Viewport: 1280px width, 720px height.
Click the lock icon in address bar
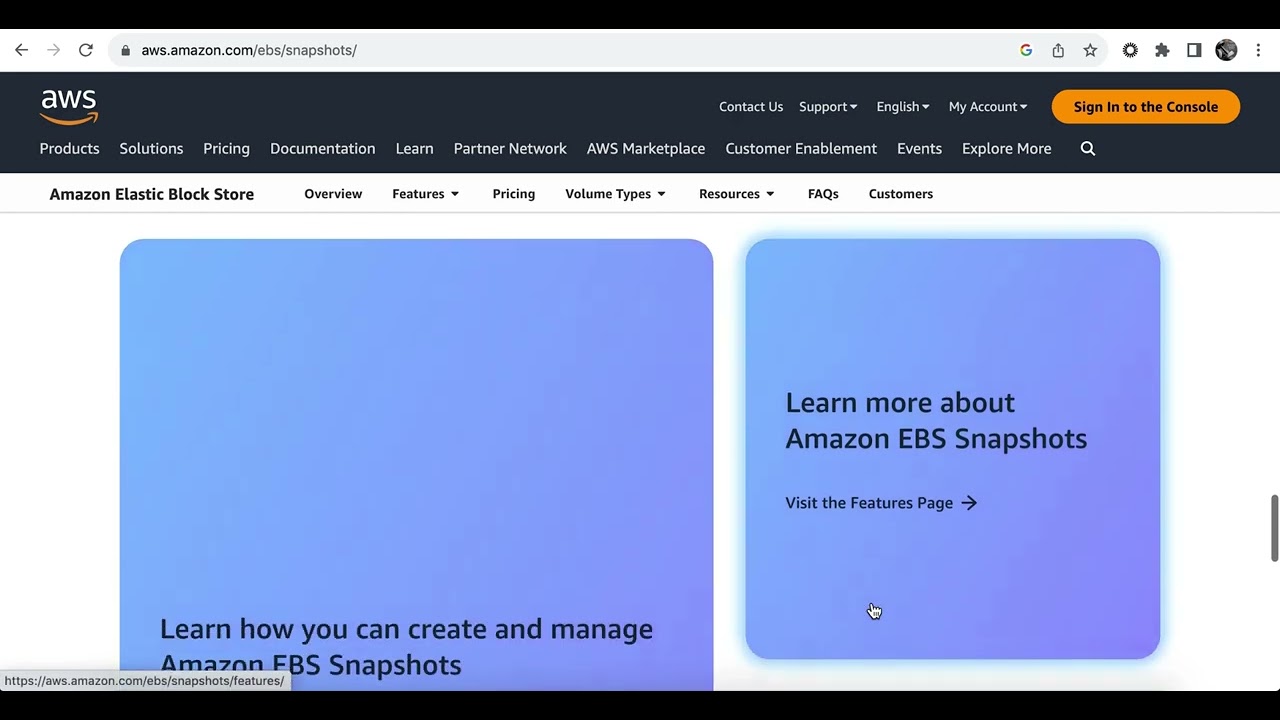coord(125,50)
